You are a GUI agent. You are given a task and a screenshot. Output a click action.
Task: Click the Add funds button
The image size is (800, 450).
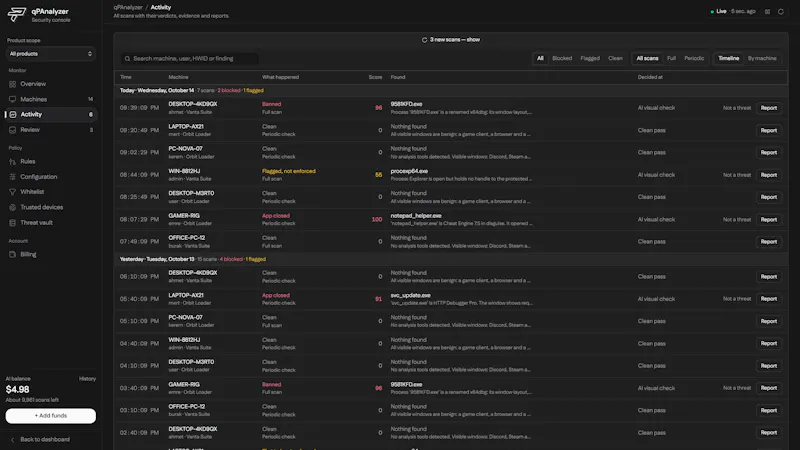coord(51,416)
